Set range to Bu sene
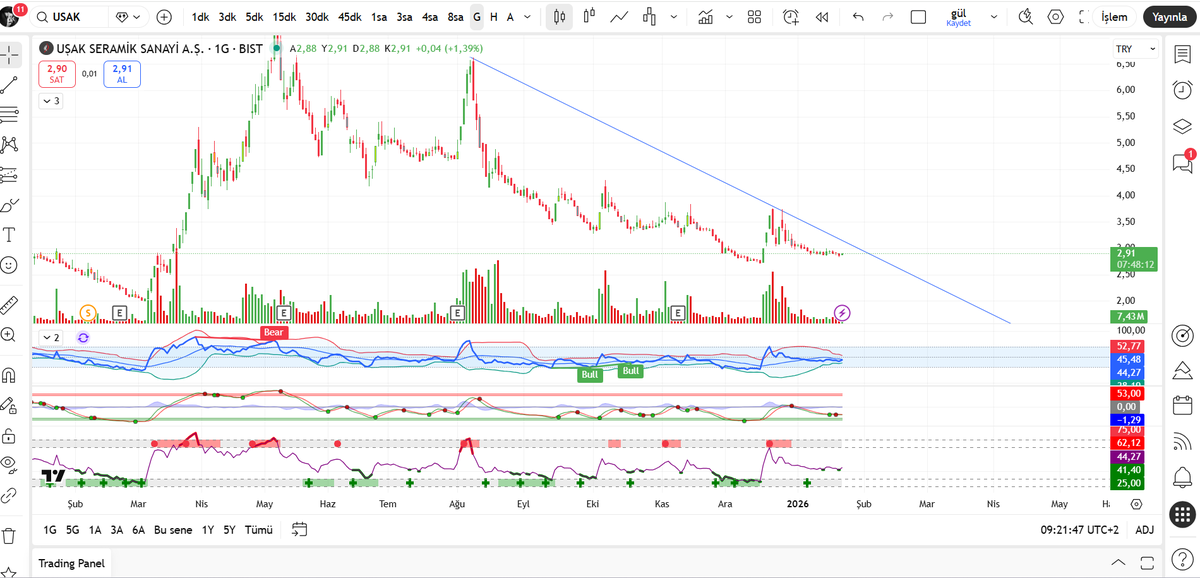The width and height of the screenshot is (1200, 578). tap(173, 530)
